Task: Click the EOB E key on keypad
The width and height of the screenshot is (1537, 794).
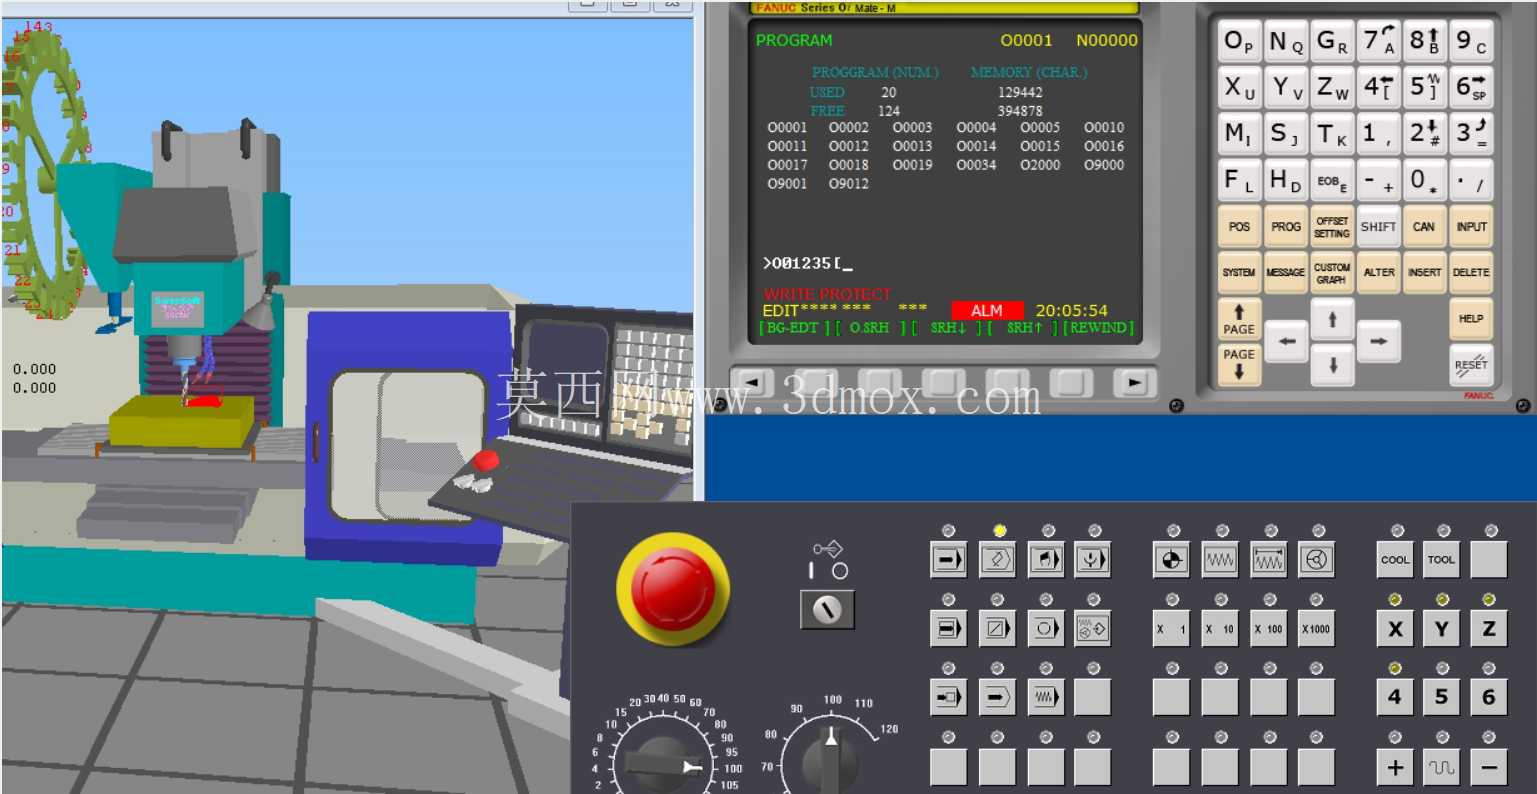Action: 1332,181
